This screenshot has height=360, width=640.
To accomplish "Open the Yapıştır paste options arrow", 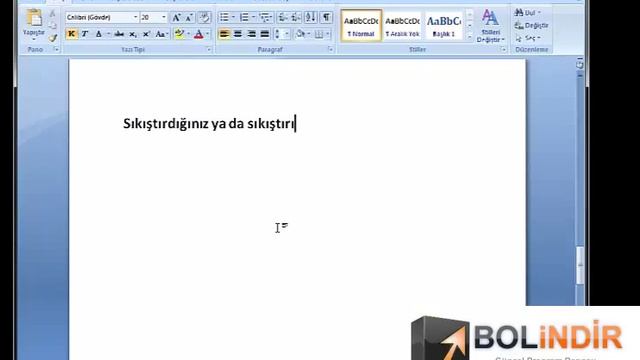I will (33, 39).
